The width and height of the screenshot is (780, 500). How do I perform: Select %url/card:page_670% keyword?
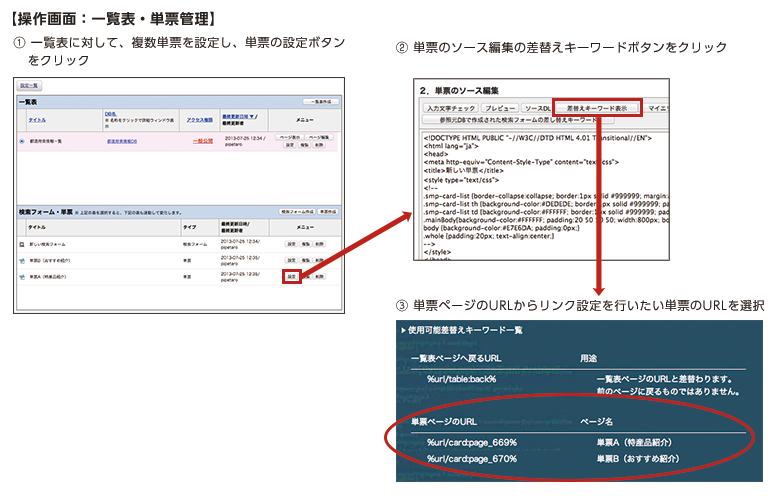pos(472,459)
